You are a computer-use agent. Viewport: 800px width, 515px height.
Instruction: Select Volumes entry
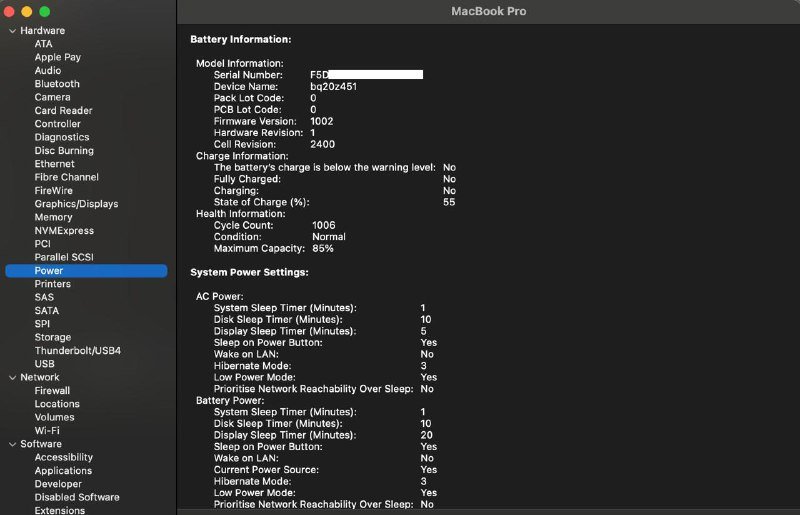click(x=55, y=417)
